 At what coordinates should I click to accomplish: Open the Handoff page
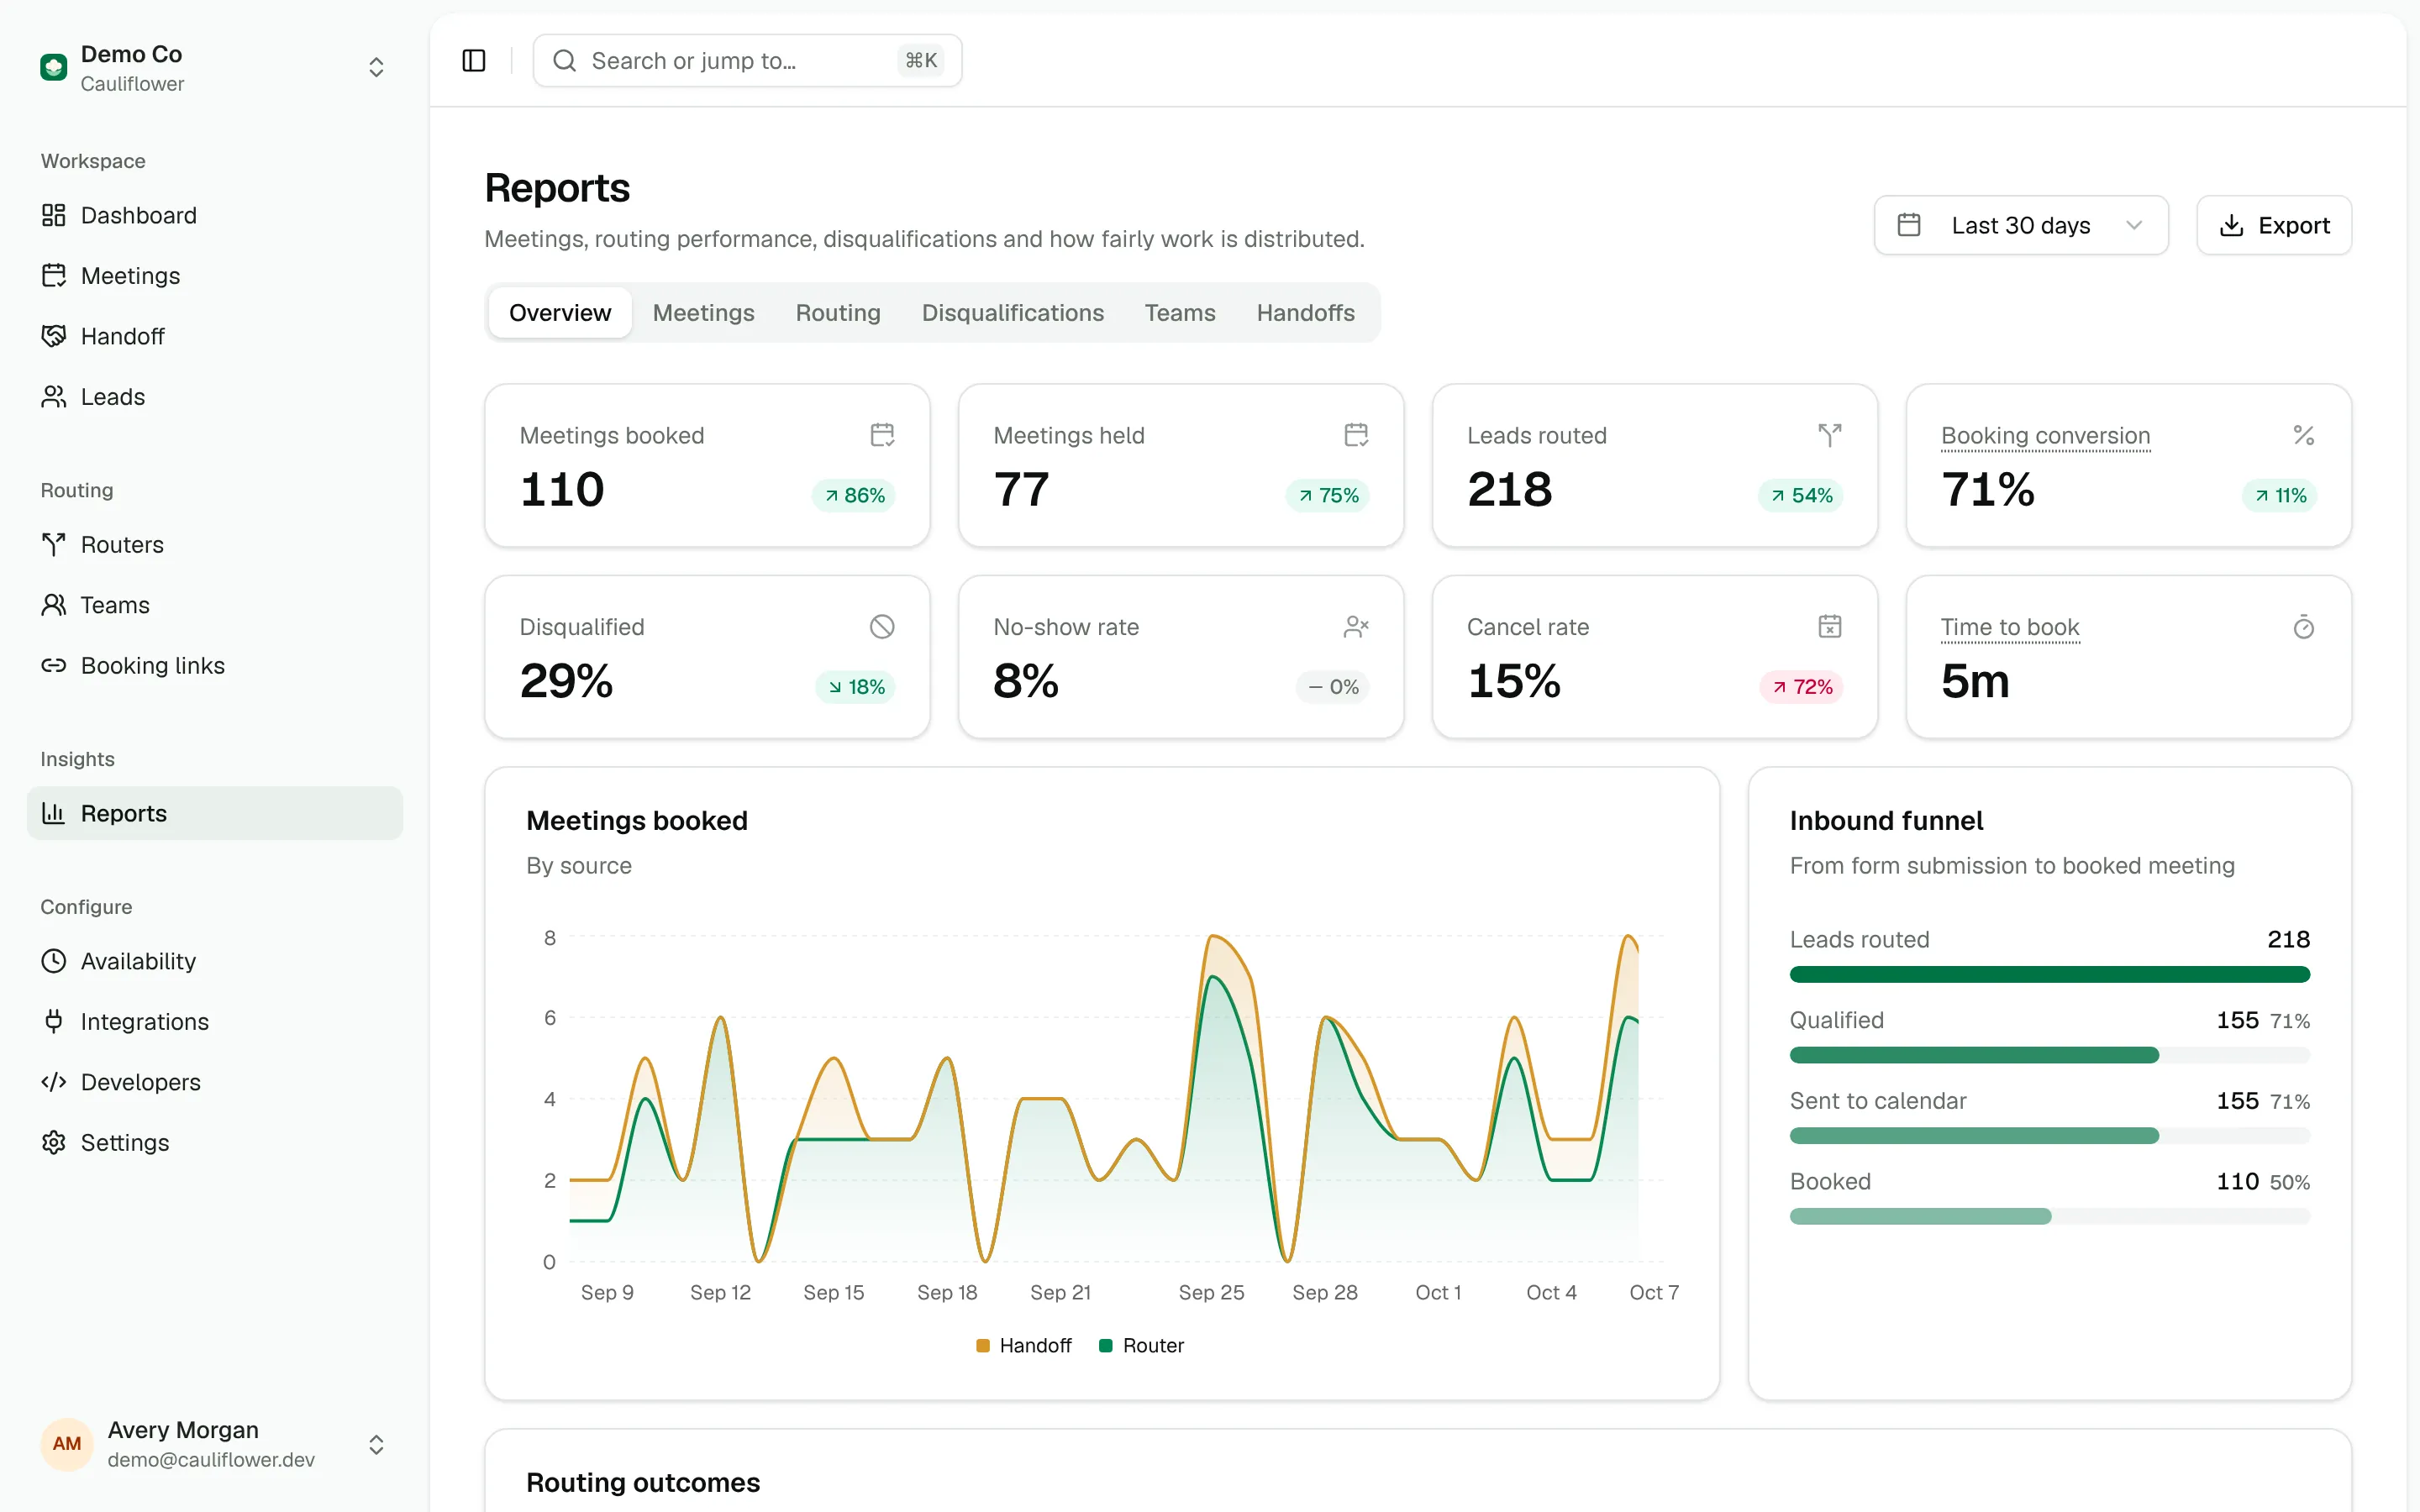tap(214, 336)
